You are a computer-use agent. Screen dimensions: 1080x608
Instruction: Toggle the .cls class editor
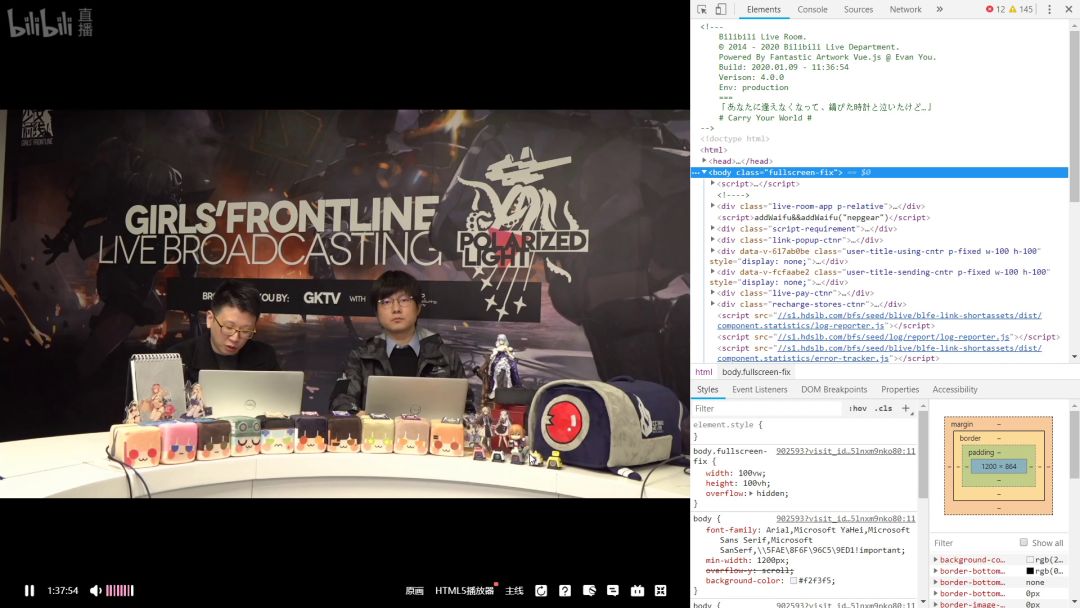click(884, 408)
